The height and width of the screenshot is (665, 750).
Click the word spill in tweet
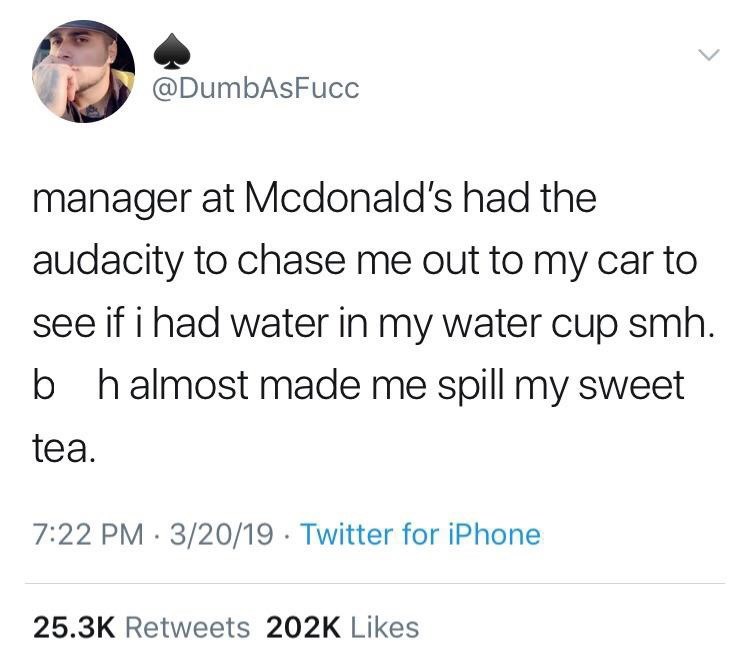[x=470, y=388]
